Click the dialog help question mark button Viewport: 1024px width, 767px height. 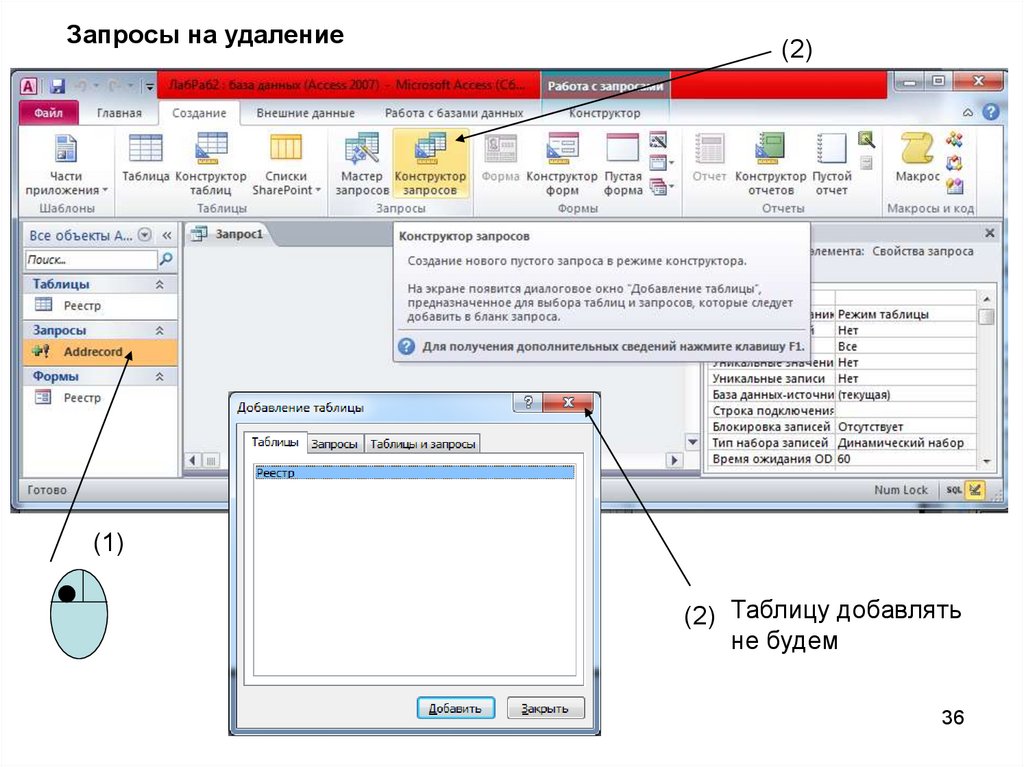click(528, 402)
